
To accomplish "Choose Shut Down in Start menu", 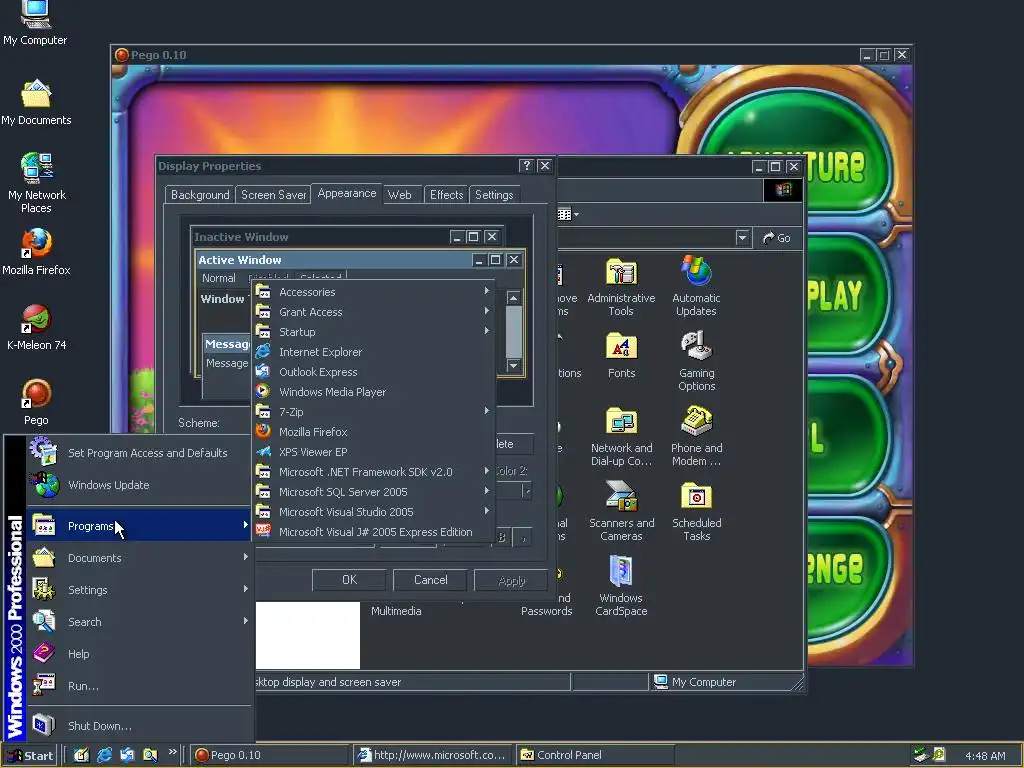I will (x=139, y=726).
